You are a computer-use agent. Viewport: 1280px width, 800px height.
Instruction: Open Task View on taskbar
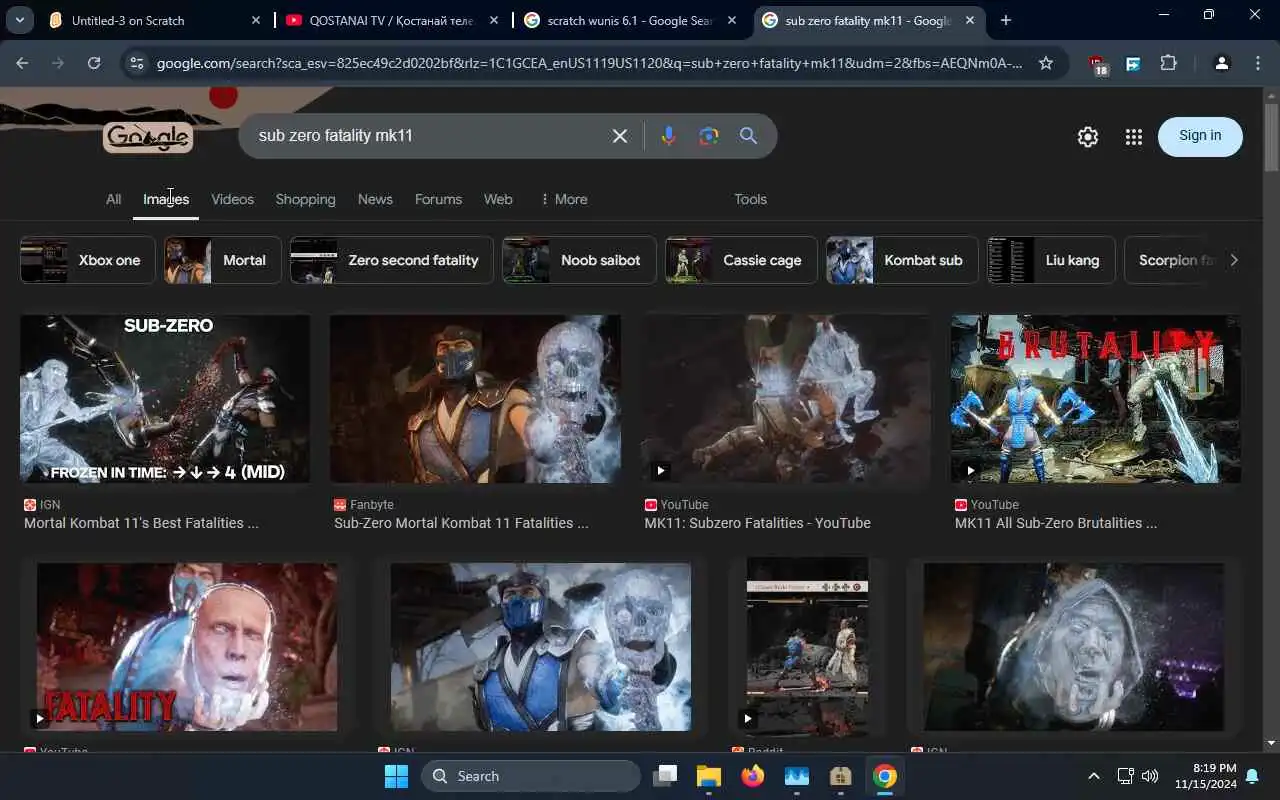point(665,776)
